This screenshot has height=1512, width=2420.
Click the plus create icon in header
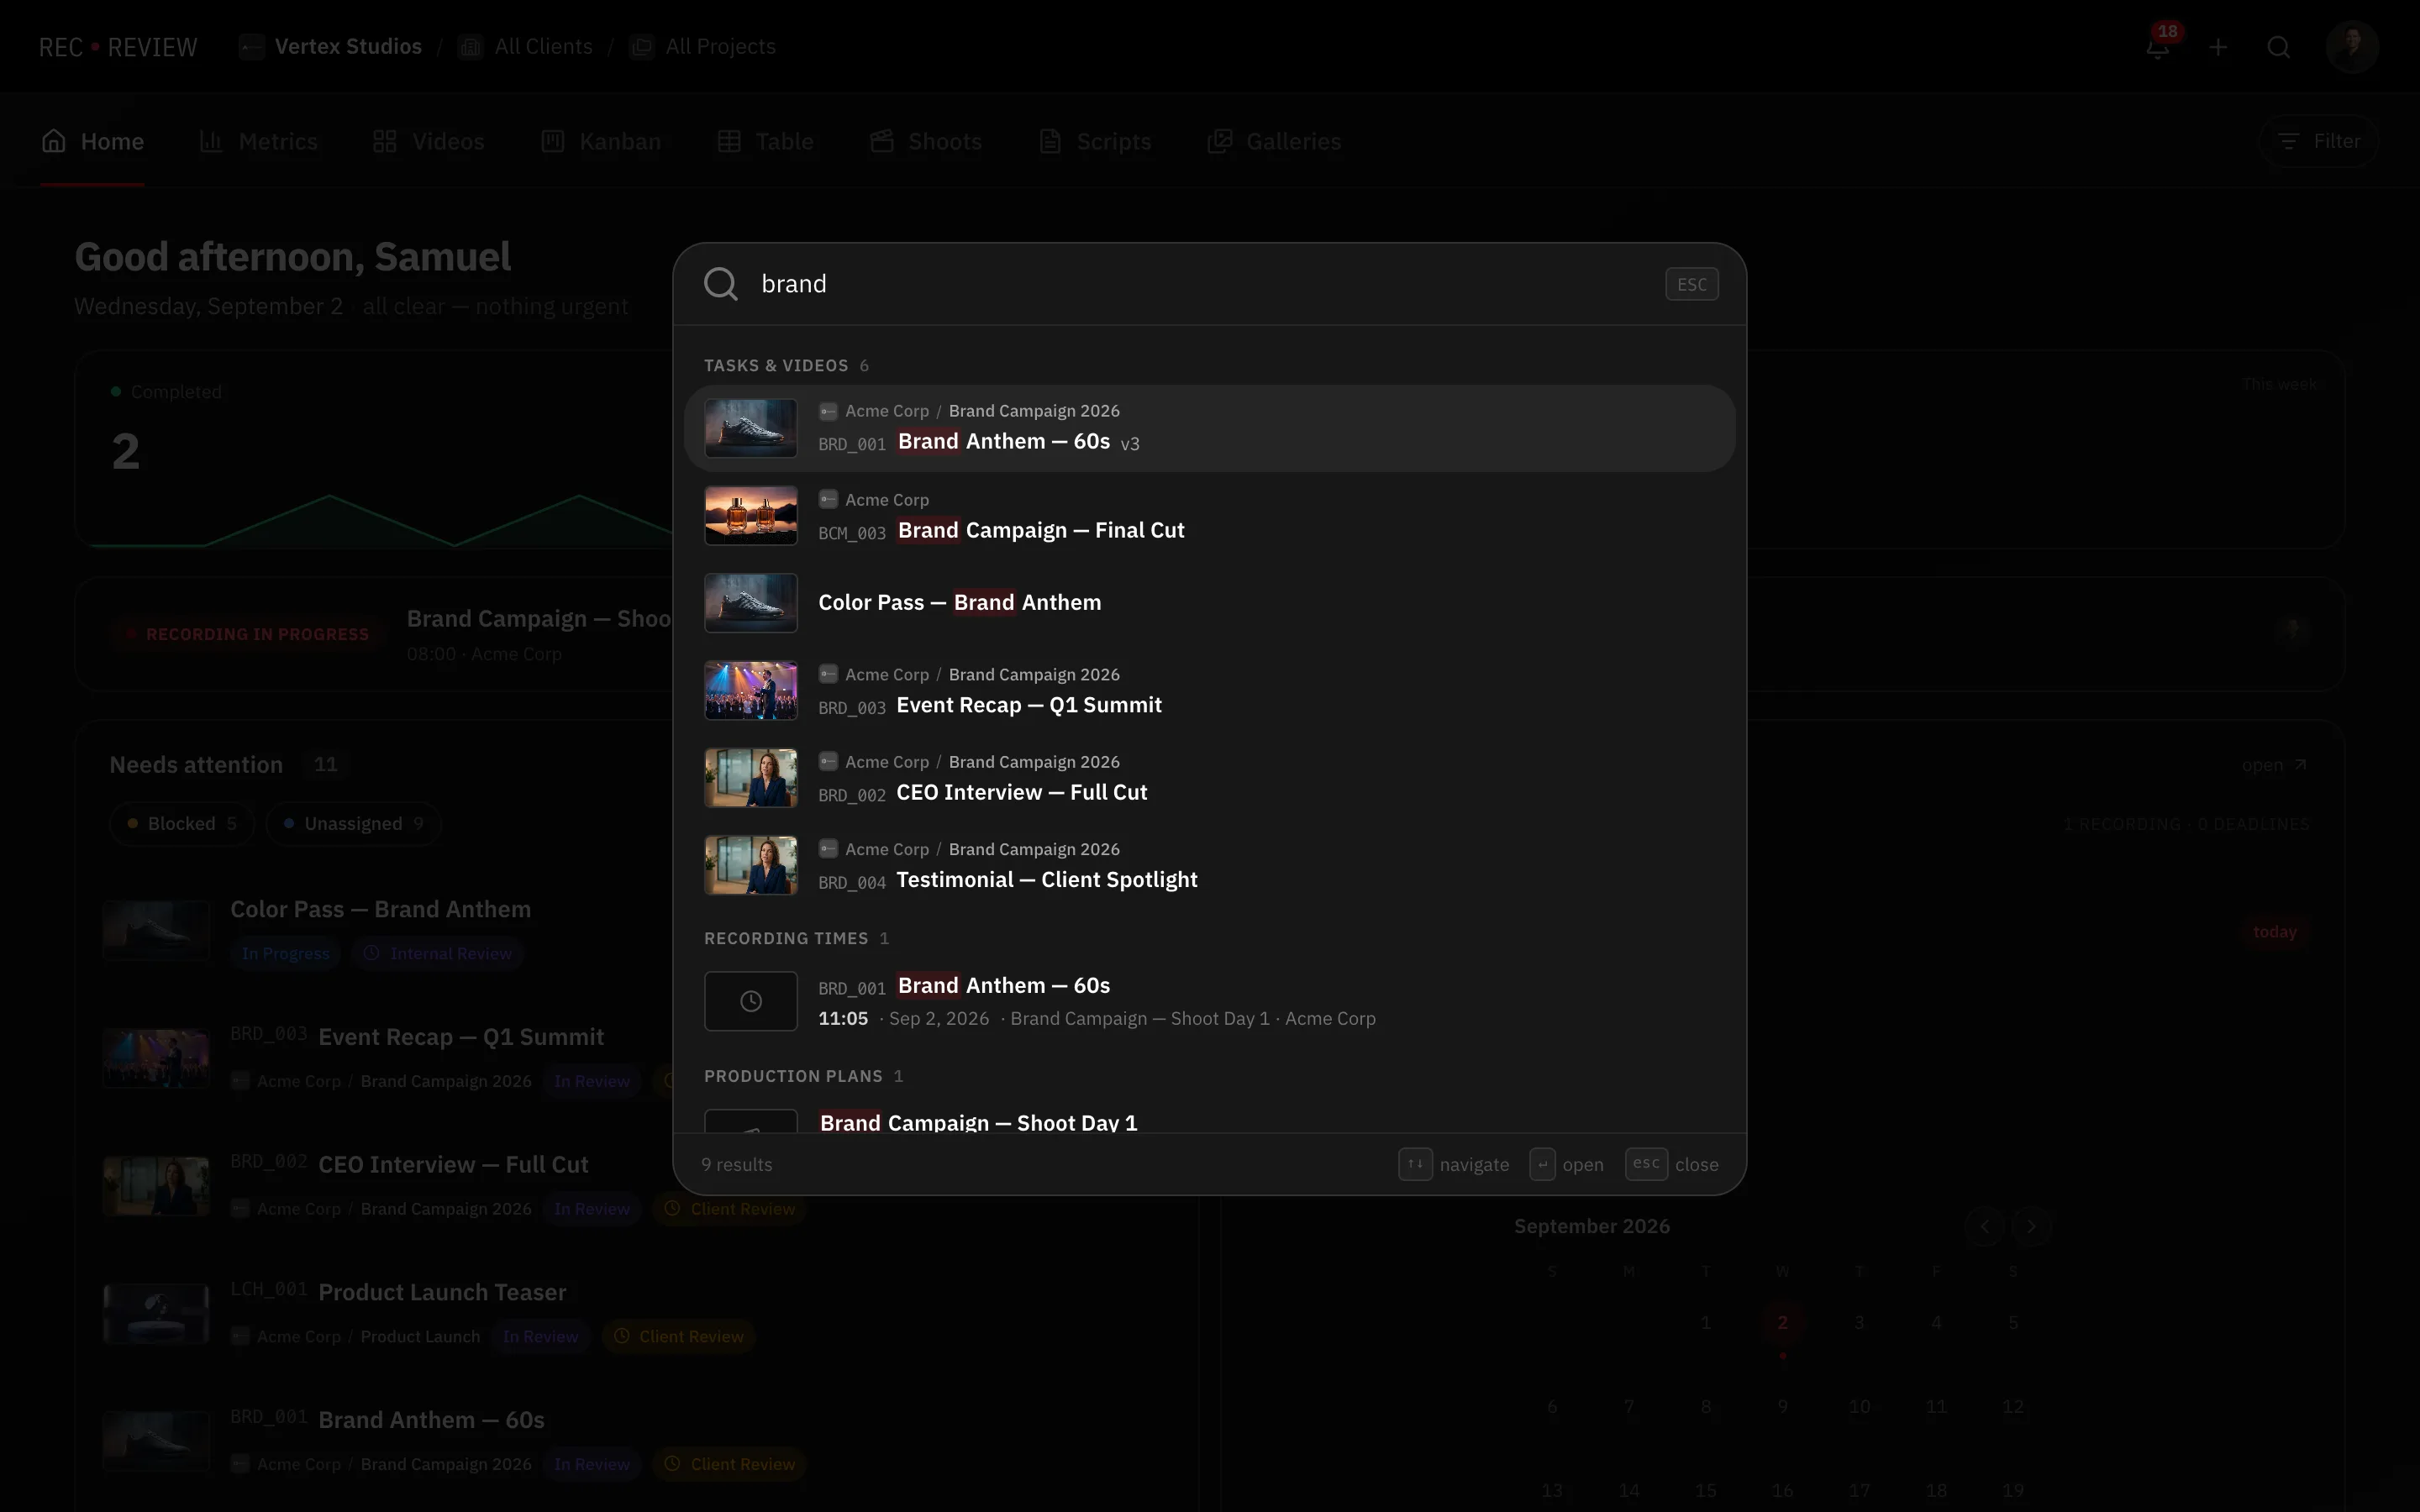(2218, 47)
